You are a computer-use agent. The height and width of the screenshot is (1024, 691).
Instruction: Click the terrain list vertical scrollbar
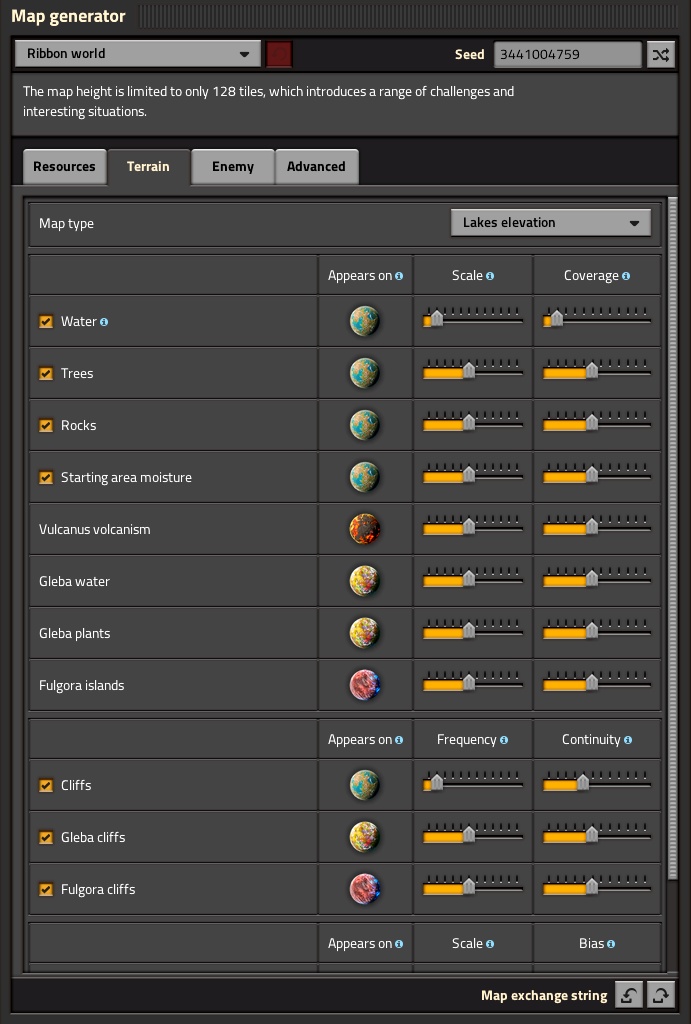click(673, 539)
